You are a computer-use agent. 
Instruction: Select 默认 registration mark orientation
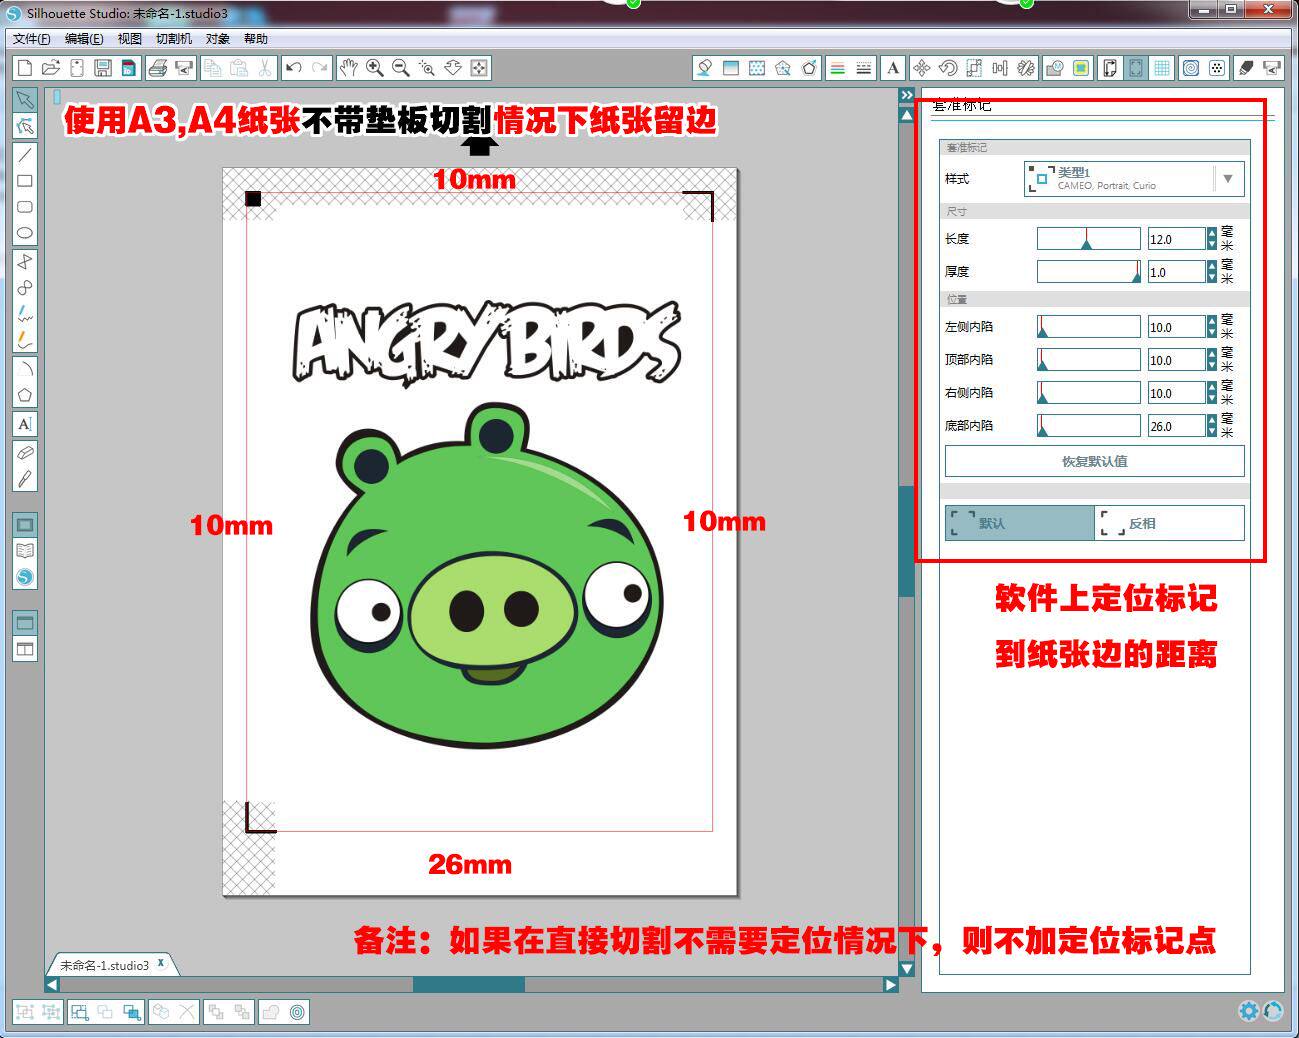click(1020, 523)
